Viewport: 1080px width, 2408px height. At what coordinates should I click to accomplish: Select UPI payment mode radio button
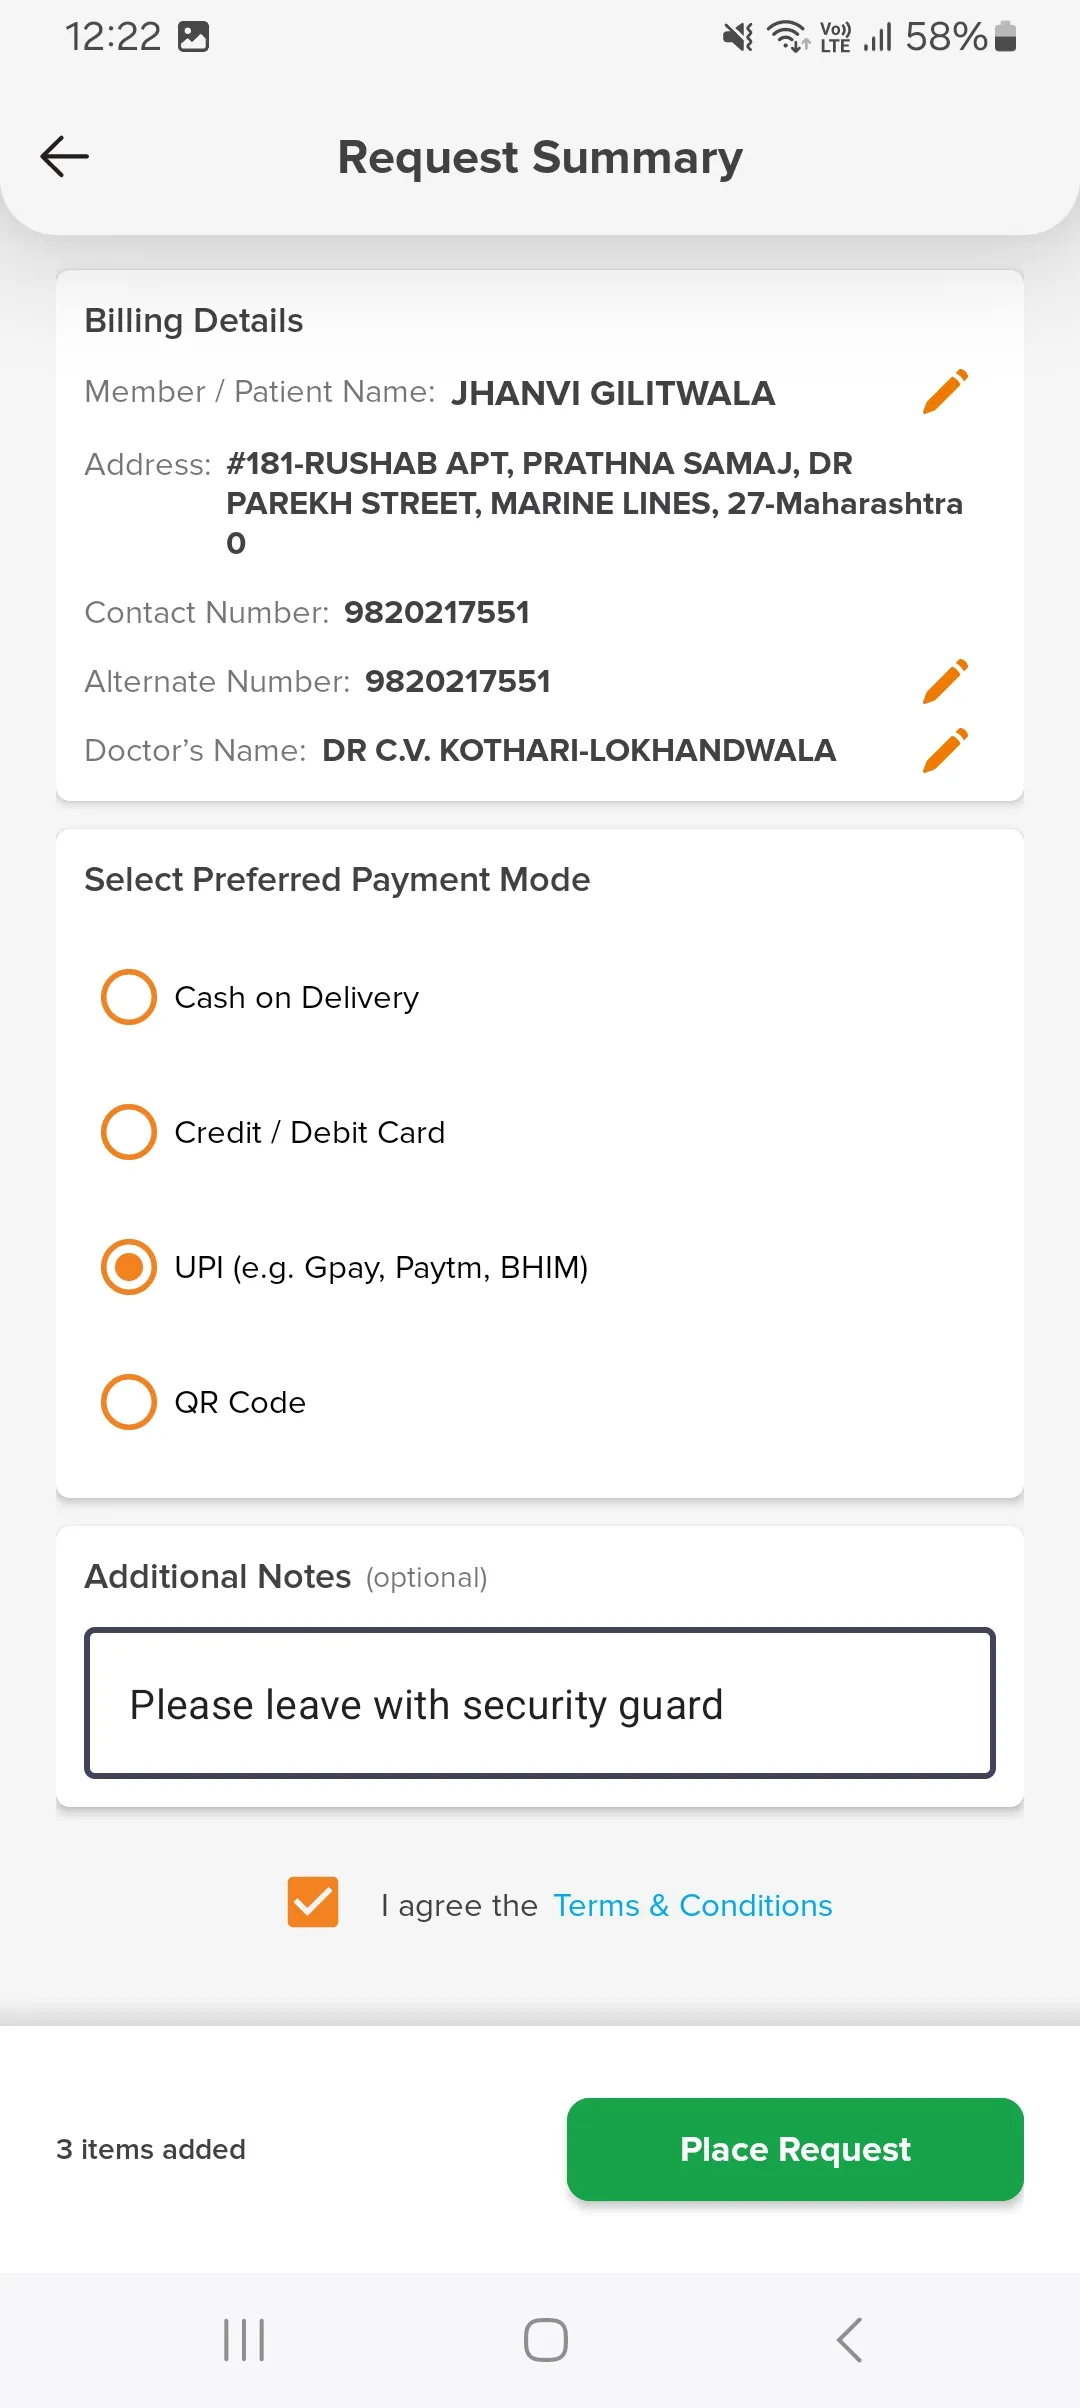[x=129, y=1267]
